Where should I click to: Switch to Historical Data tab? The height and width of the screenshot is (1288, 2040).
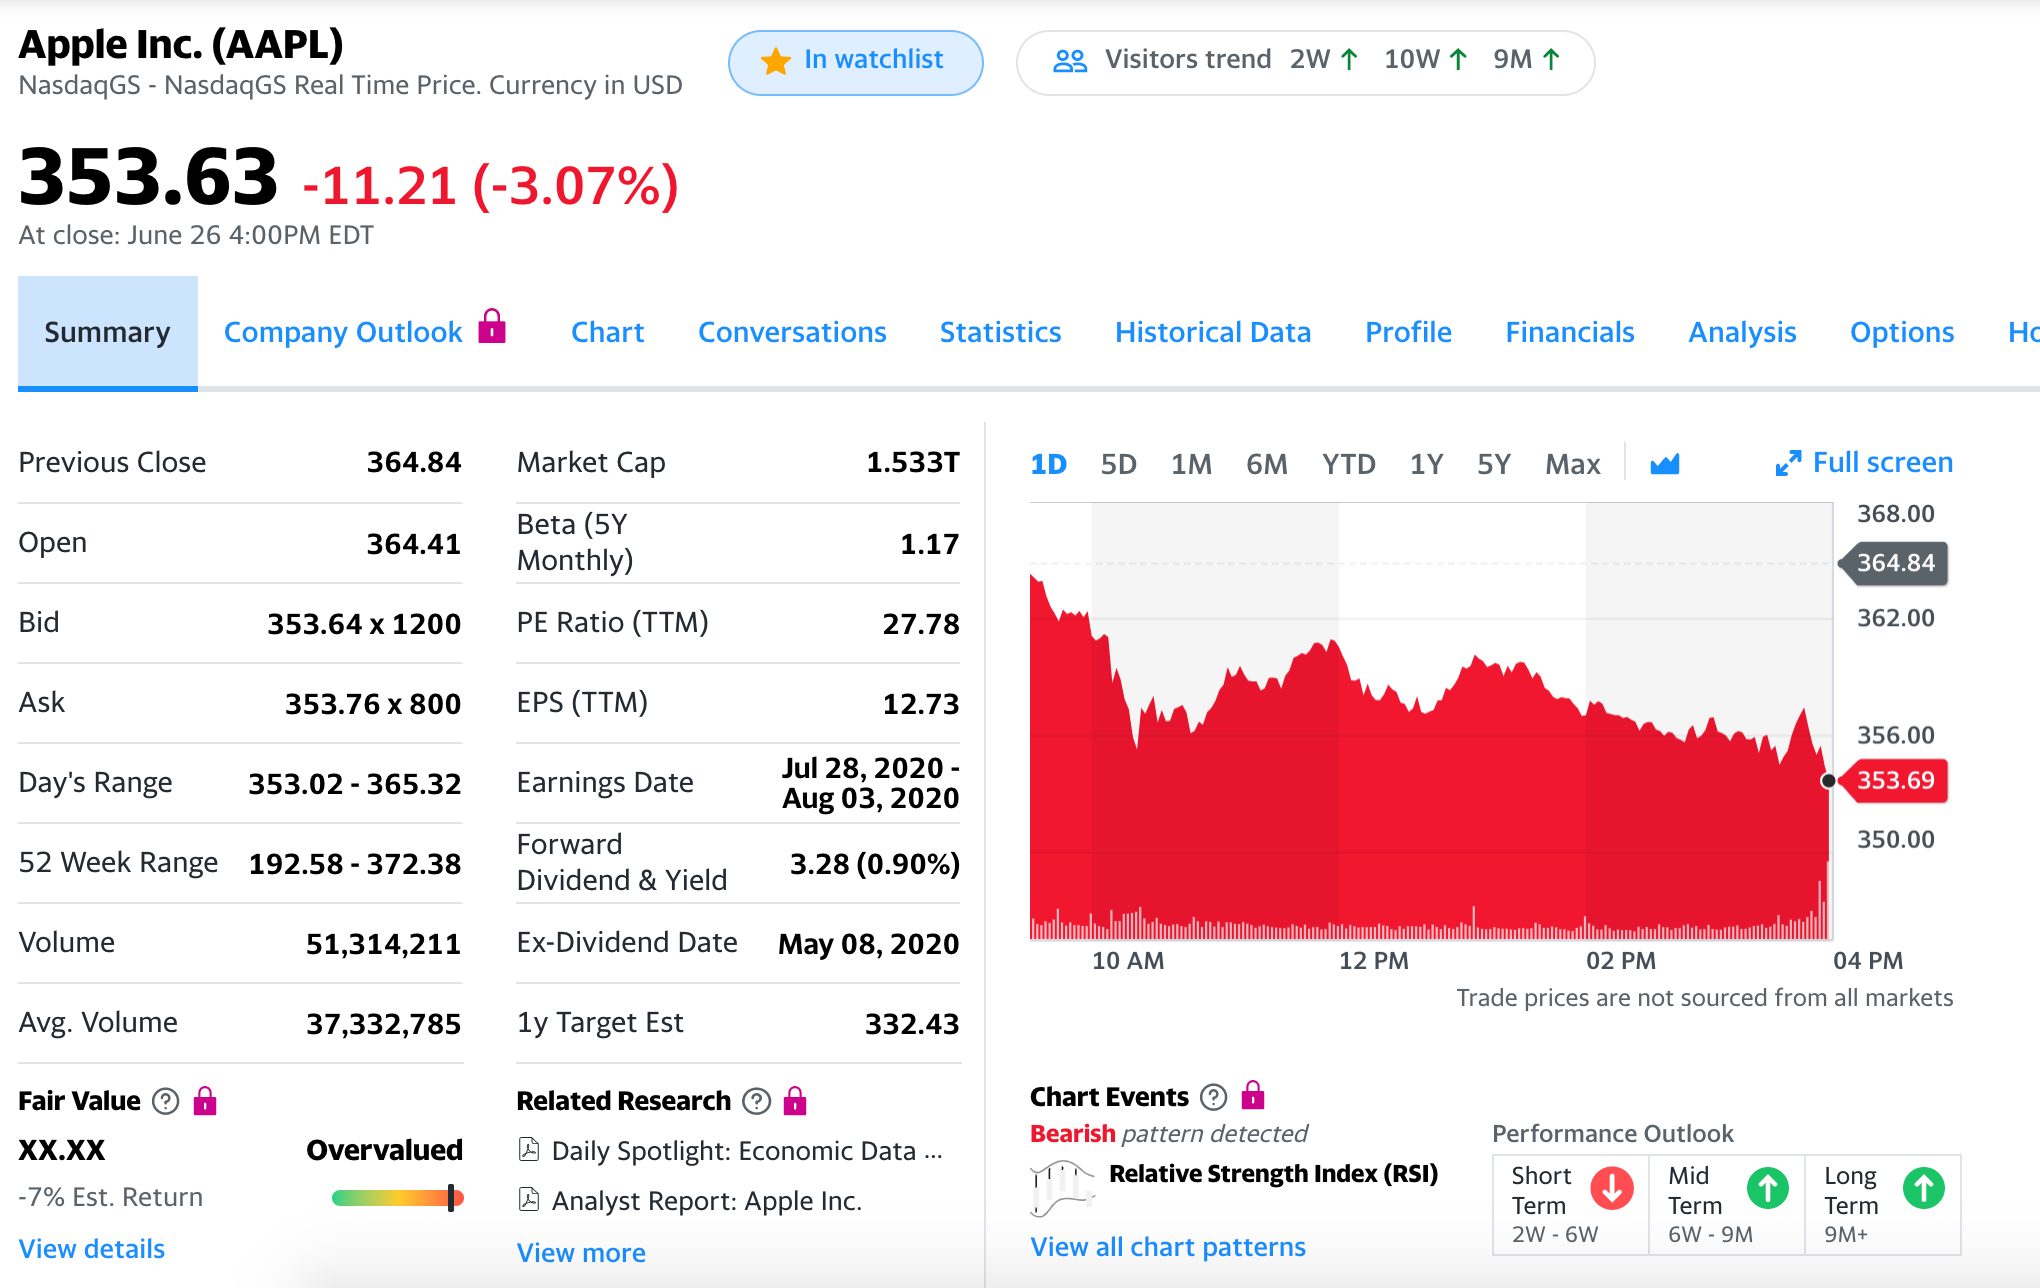coord(1213,332)
